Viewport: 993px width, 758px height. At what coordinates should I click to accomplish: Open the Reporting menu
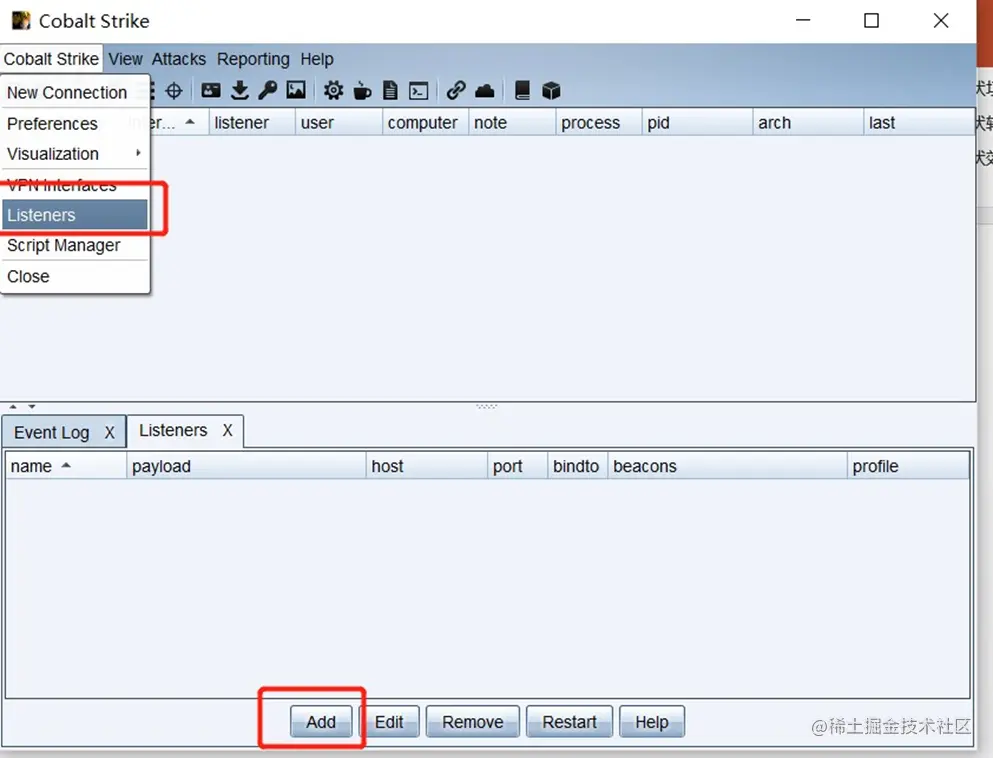coord(253,59)
